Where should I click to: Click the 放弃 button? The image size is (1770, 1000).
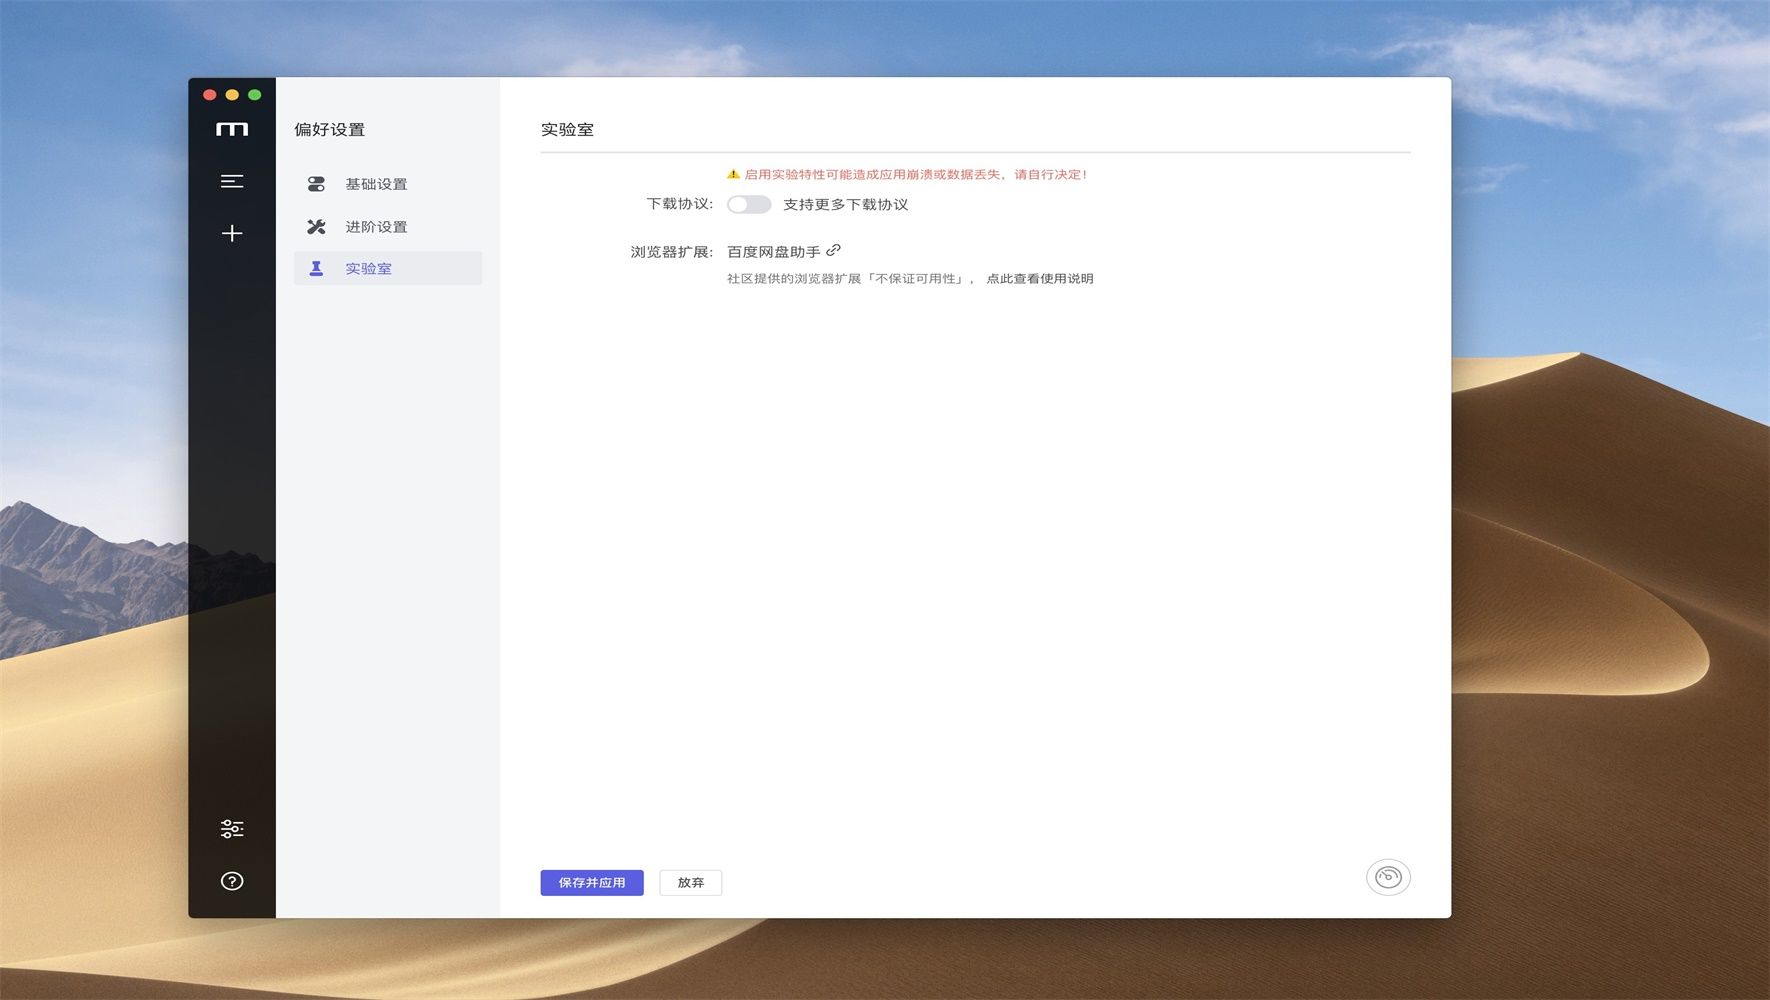click(x=691, y=883)
